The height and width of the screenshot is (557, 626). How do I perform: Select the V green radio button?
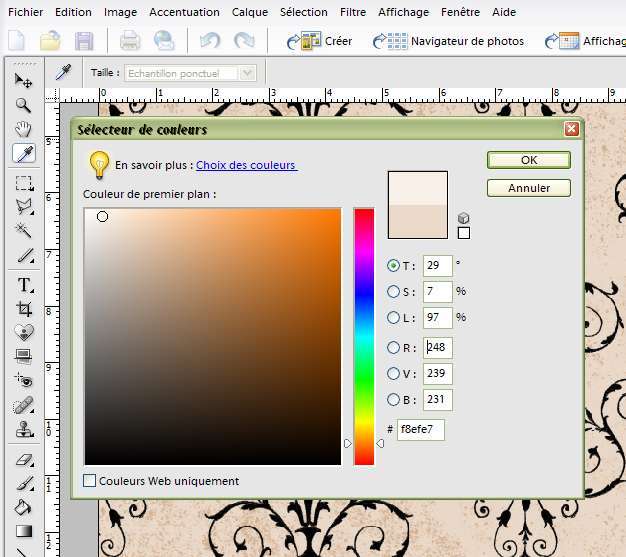[393, 373]
